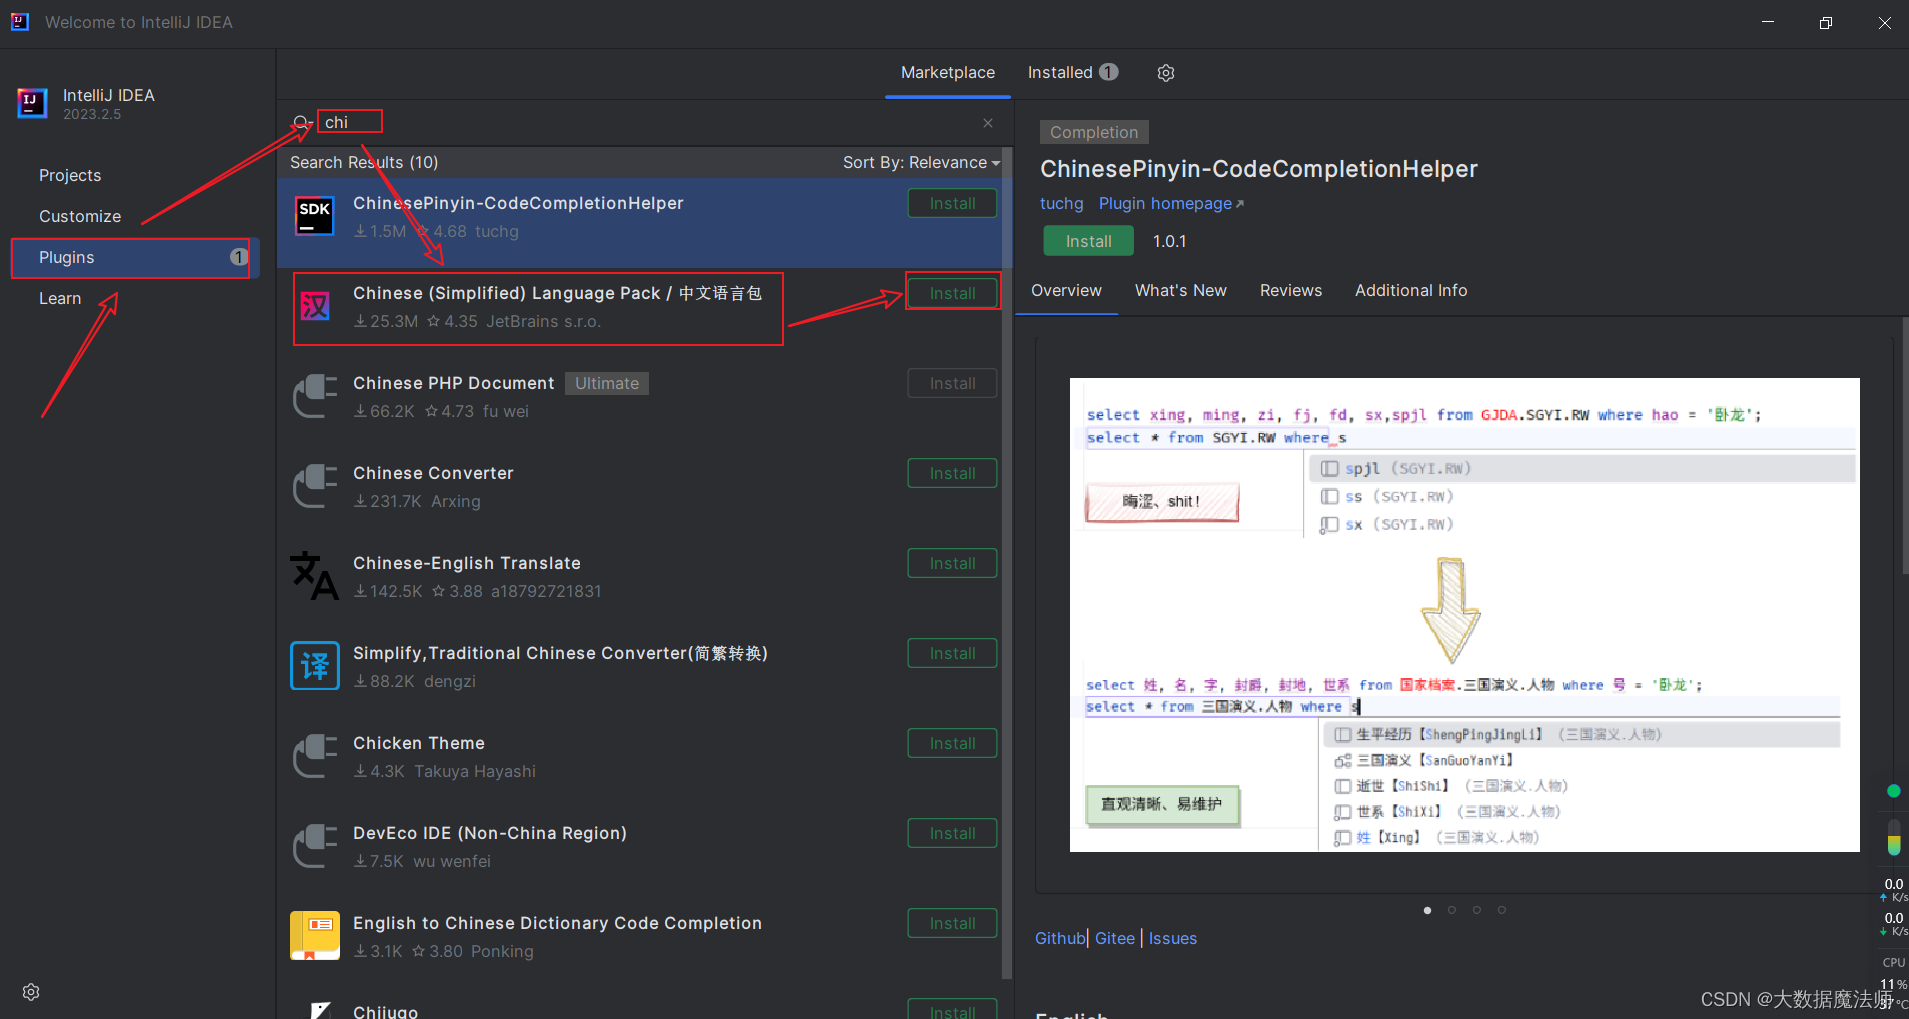Open the Issues link

tap(1172, 938)
